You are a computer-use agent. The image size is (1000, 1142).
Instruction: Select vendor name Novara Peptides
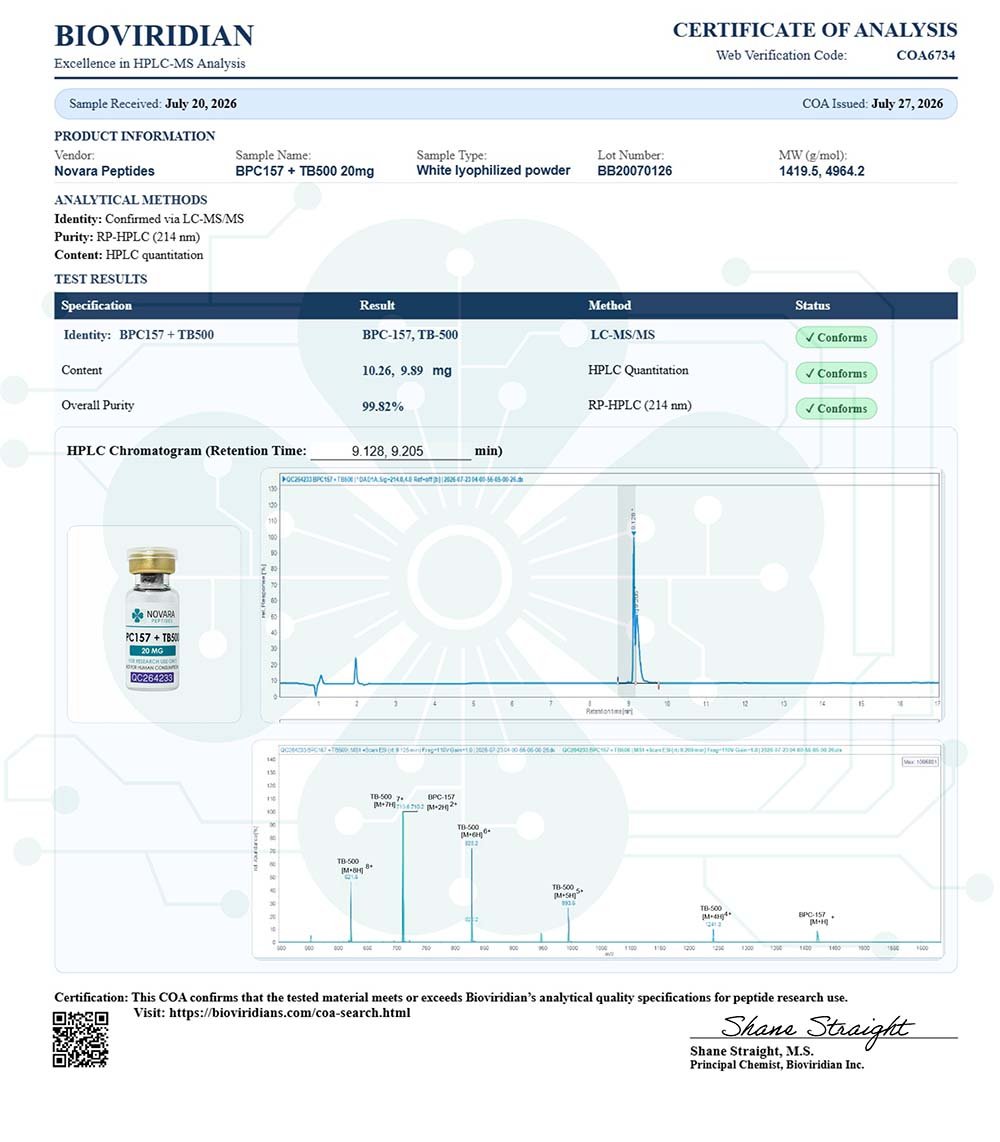(x=104, y=171)
